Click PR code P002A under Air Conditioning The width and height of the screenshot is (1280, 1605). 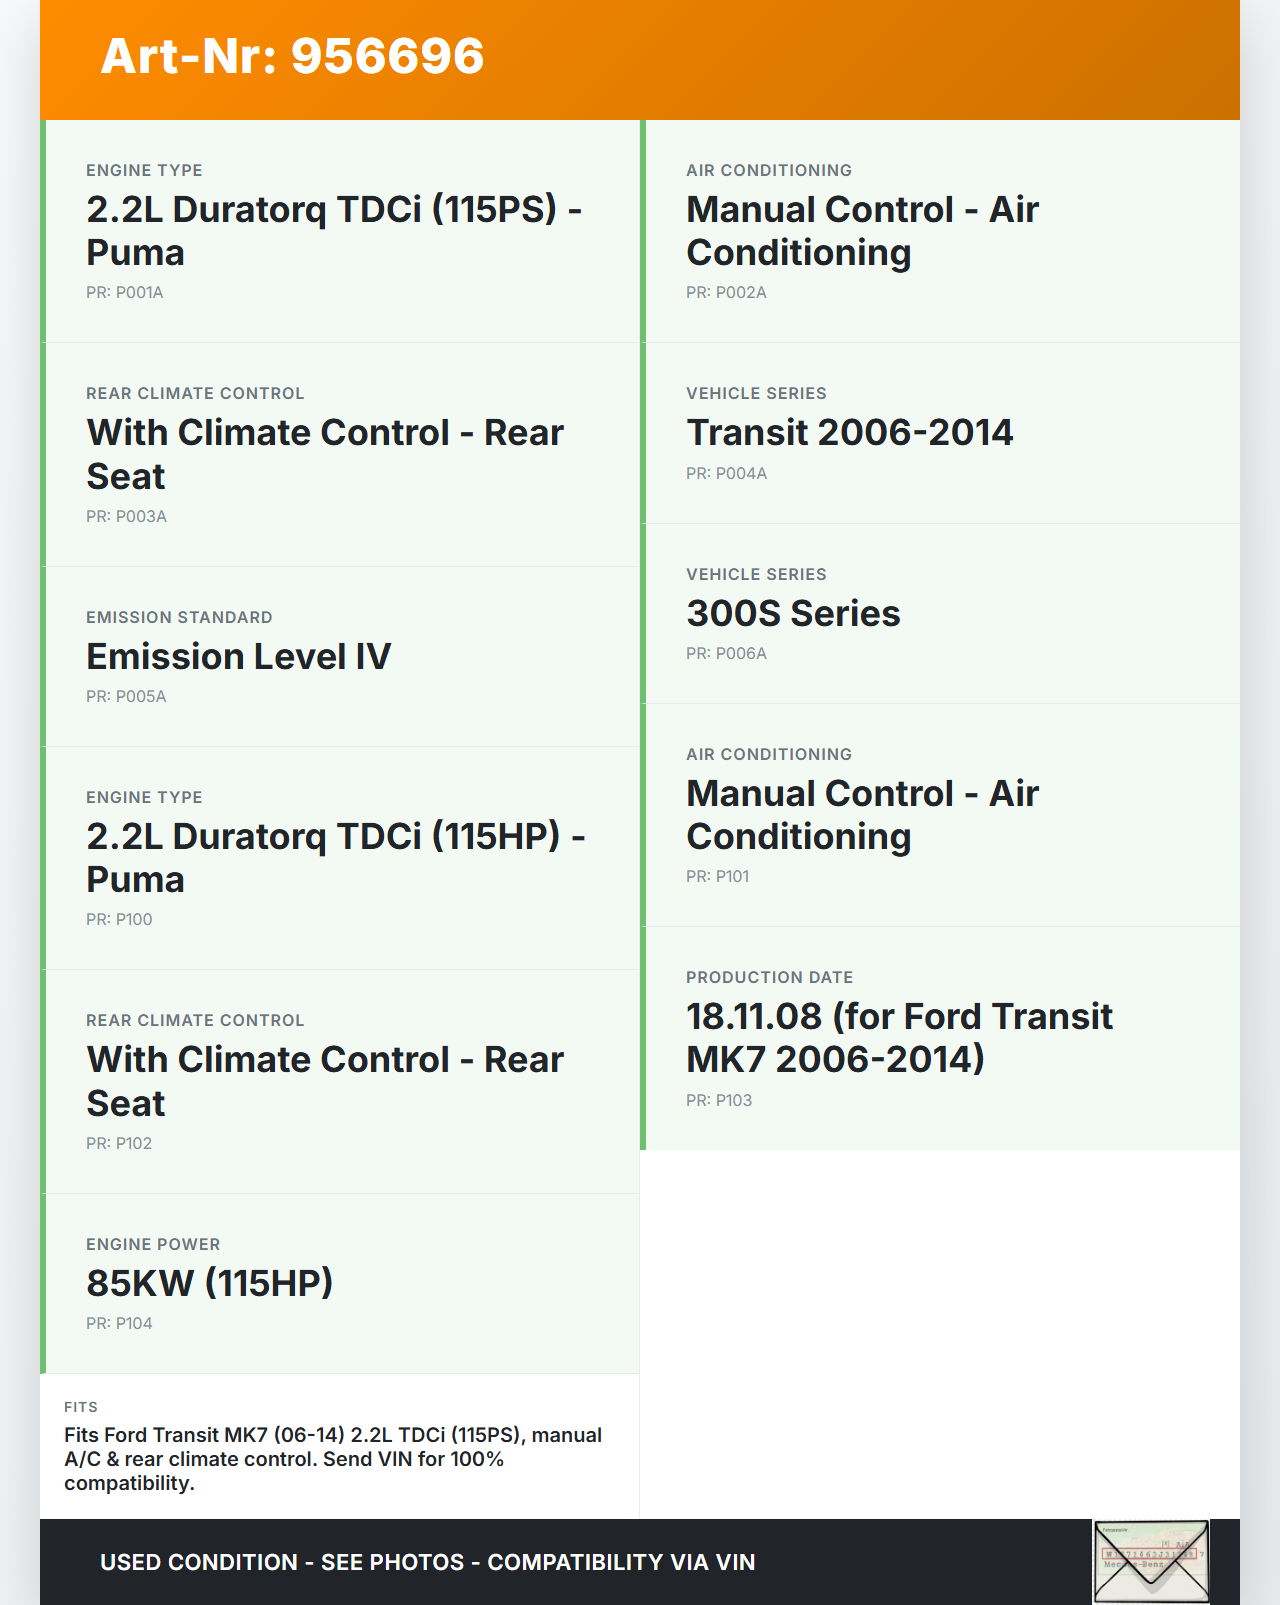tap(726, 293)
